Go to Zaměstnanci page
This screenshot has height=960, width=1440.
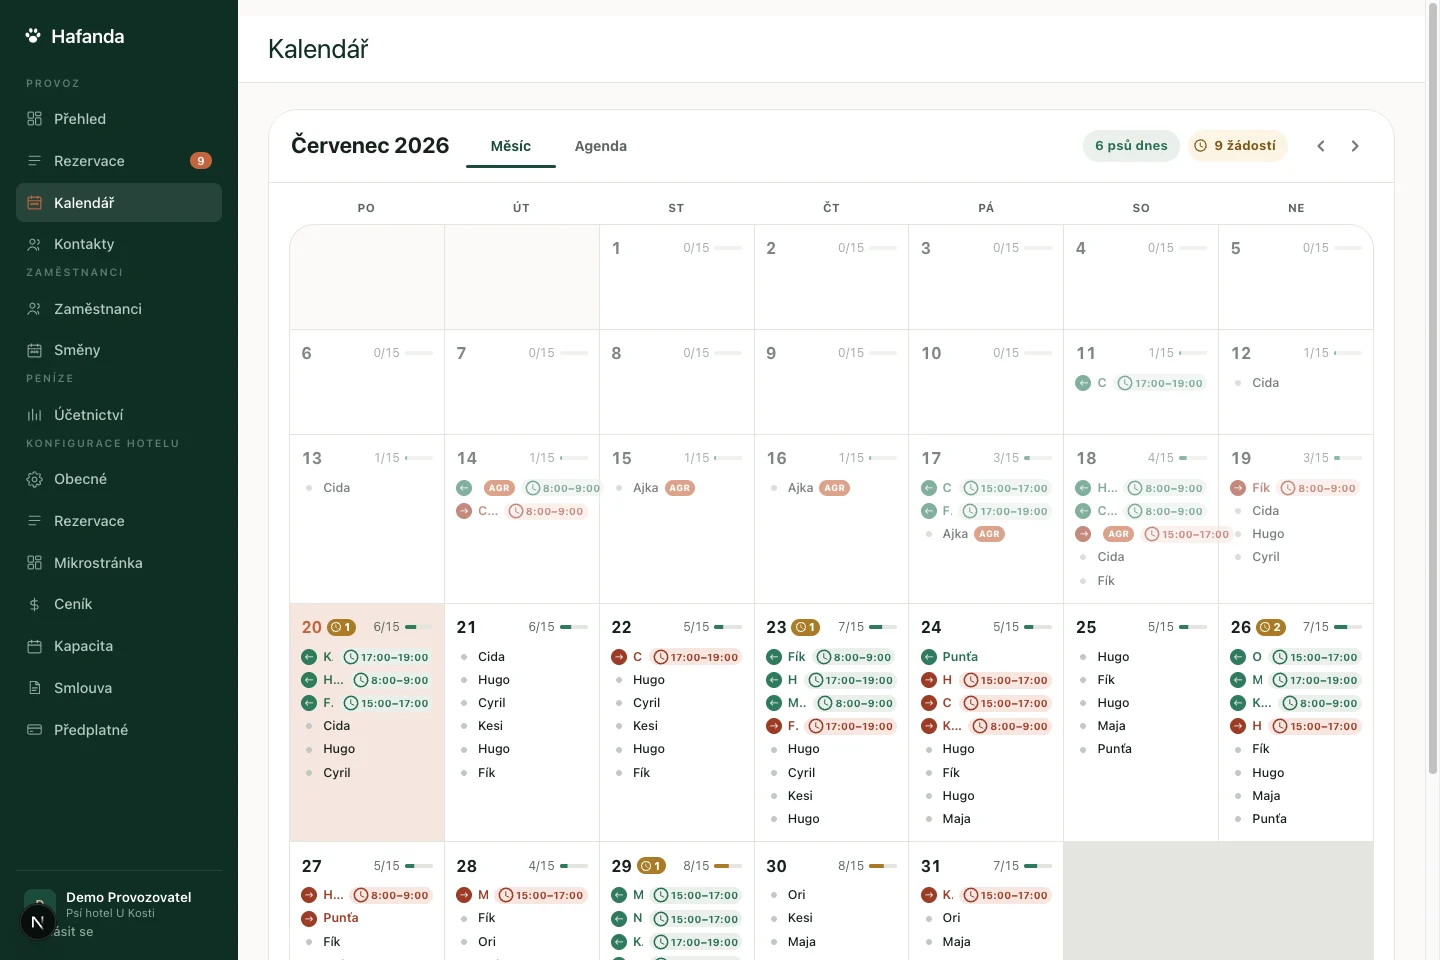(x=119, y=309)
